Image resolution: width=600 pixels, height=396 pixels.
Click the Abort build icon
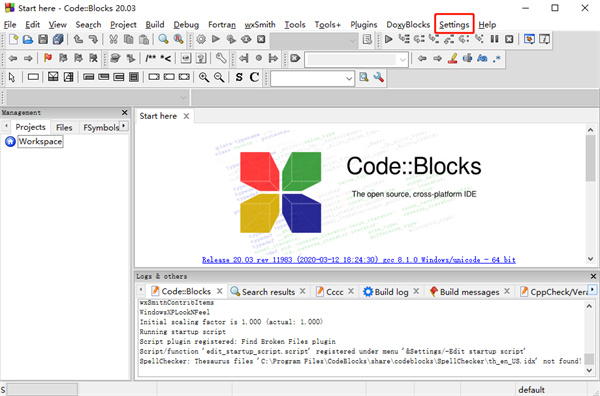[x=261, y=39]
